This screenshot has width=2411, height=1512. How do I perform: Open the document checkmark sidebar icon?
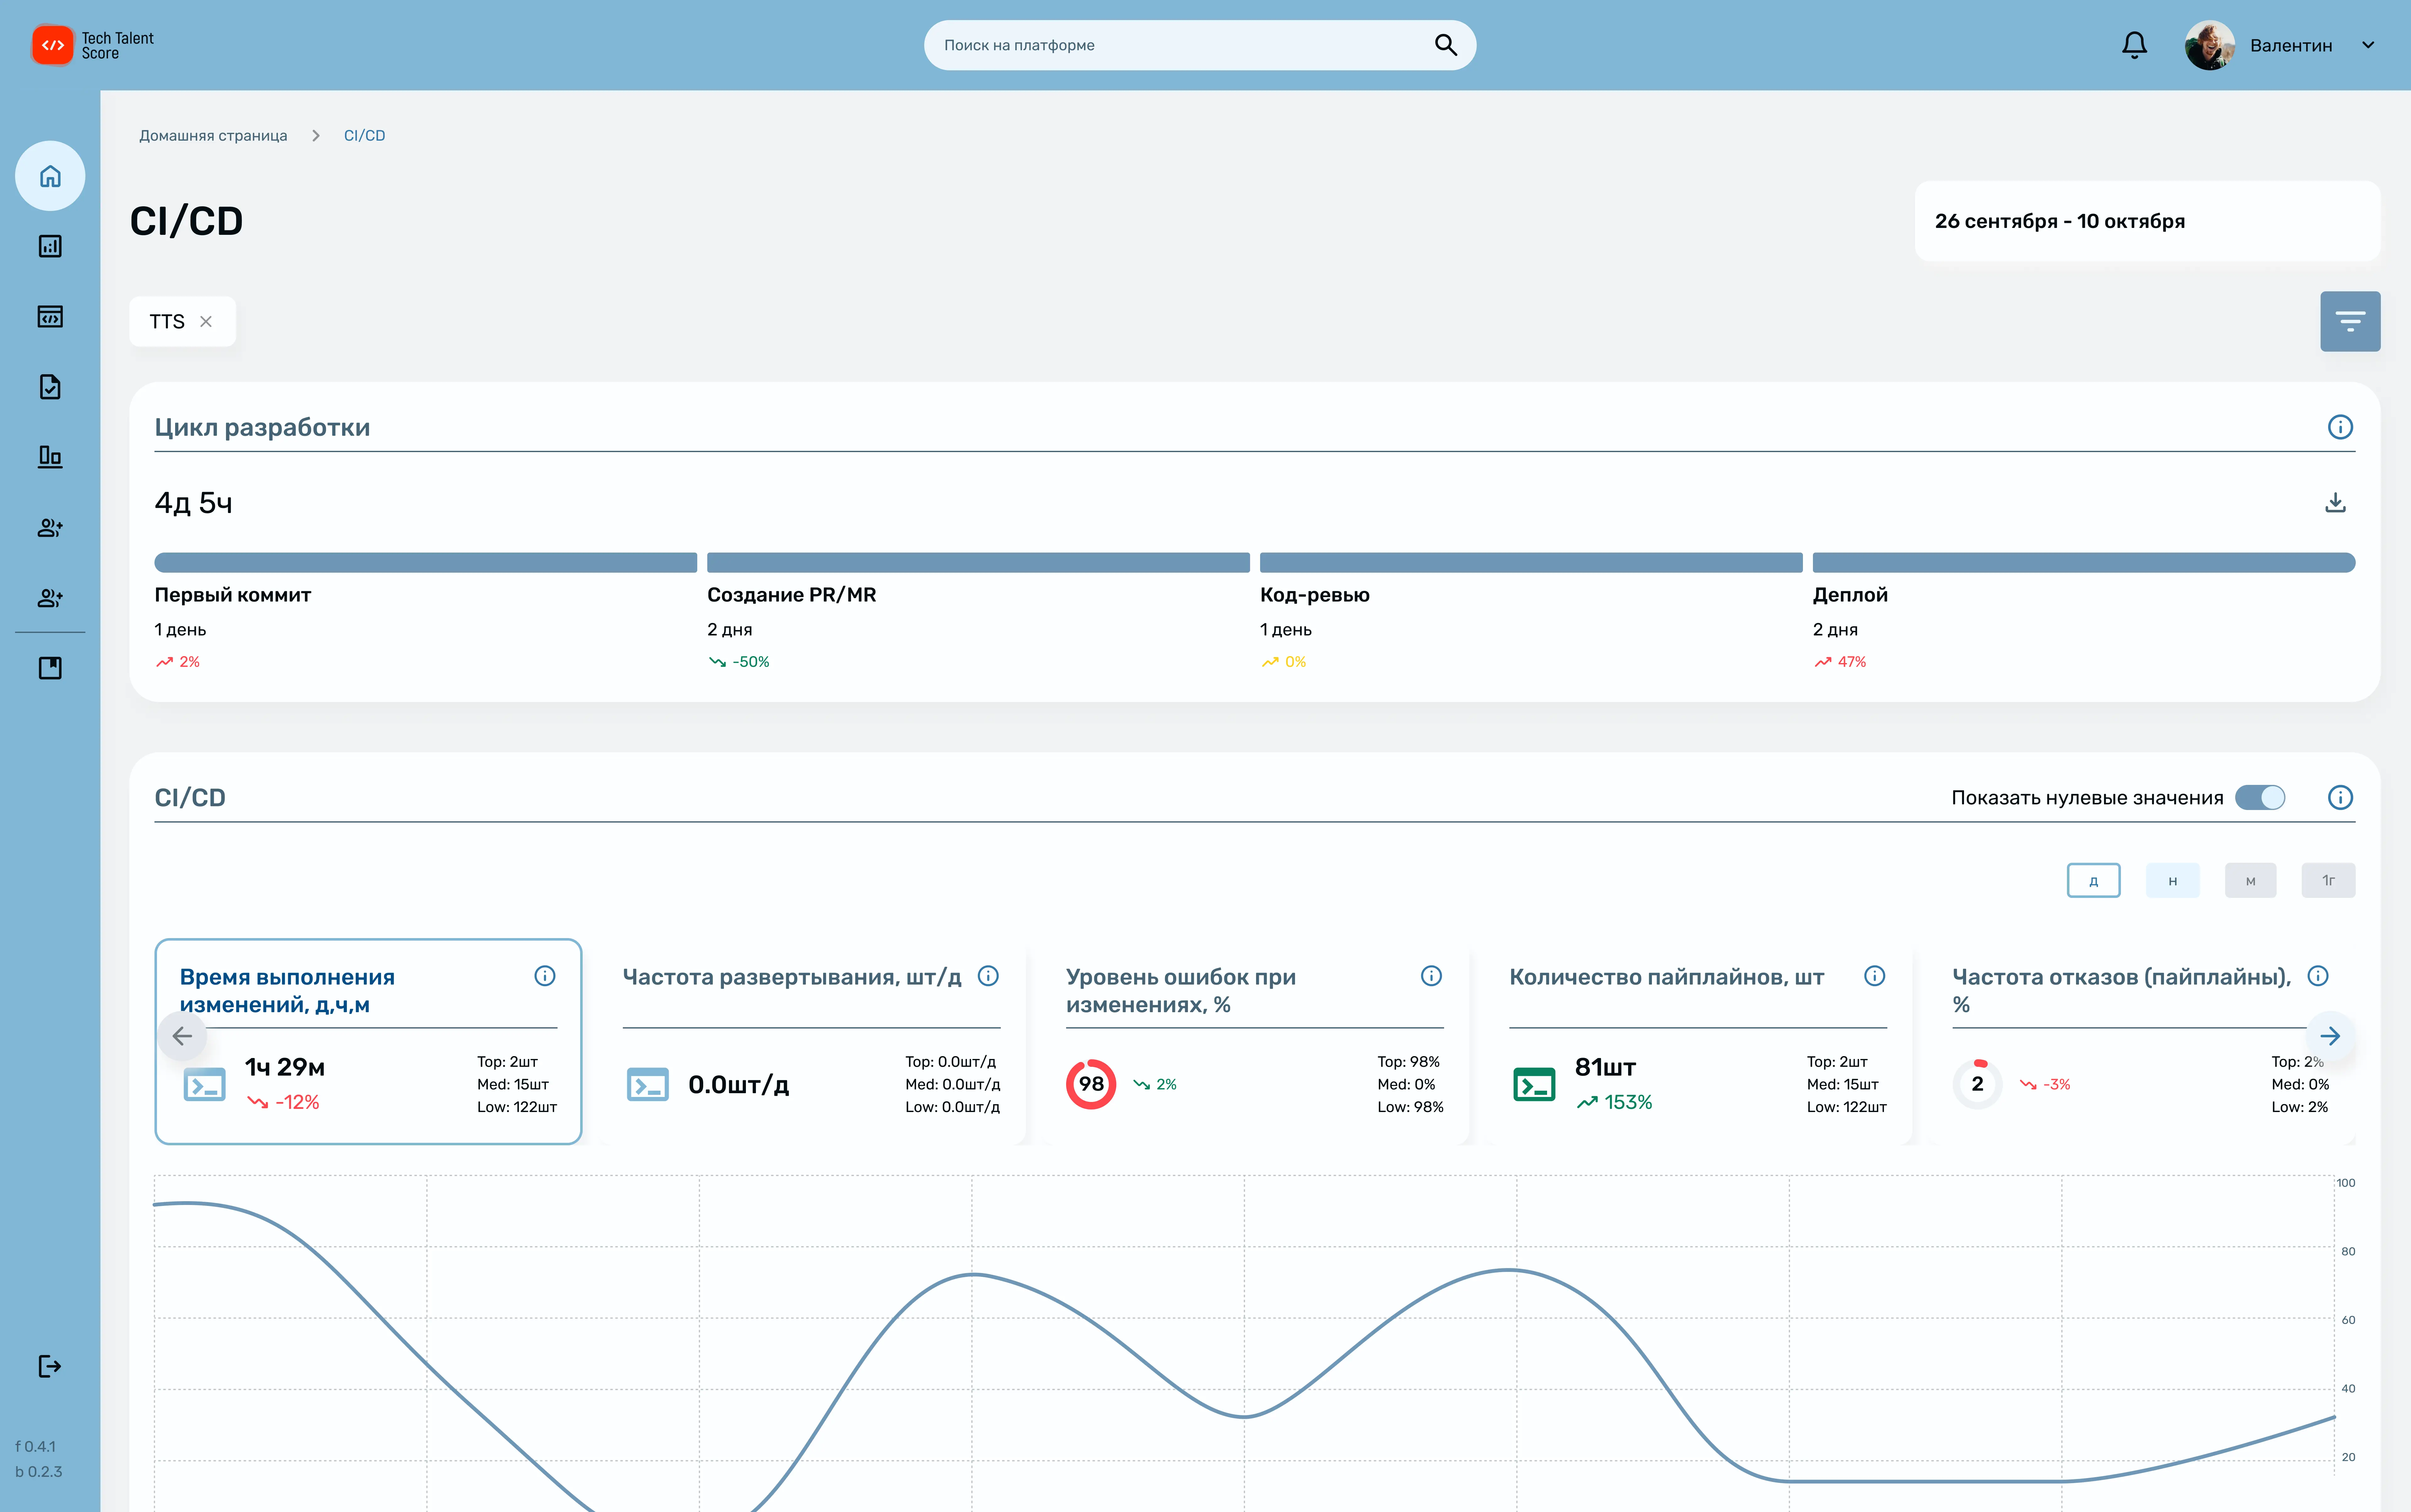point(50,387)
